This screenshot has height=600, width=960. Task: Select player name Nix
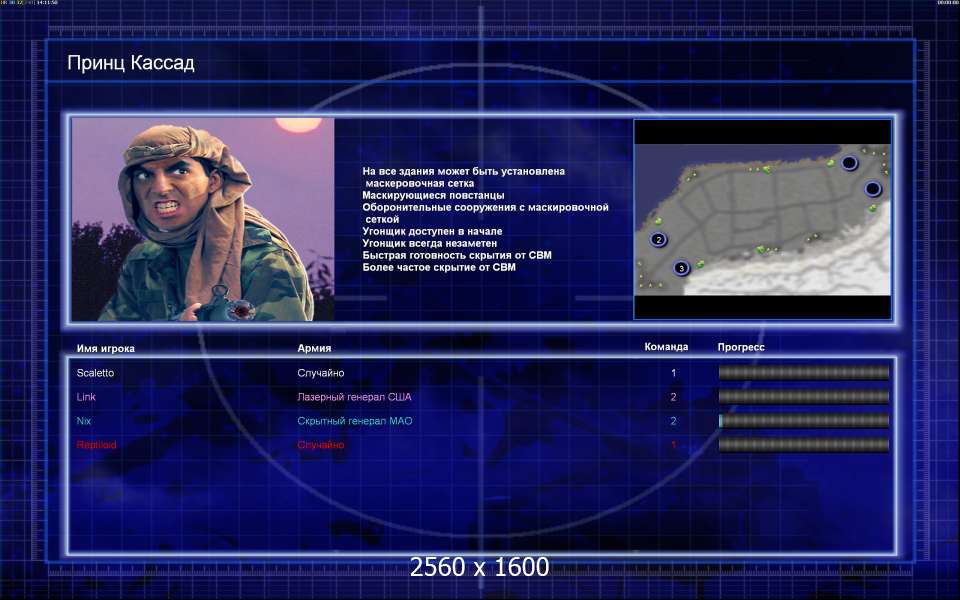tap(84, 421)
